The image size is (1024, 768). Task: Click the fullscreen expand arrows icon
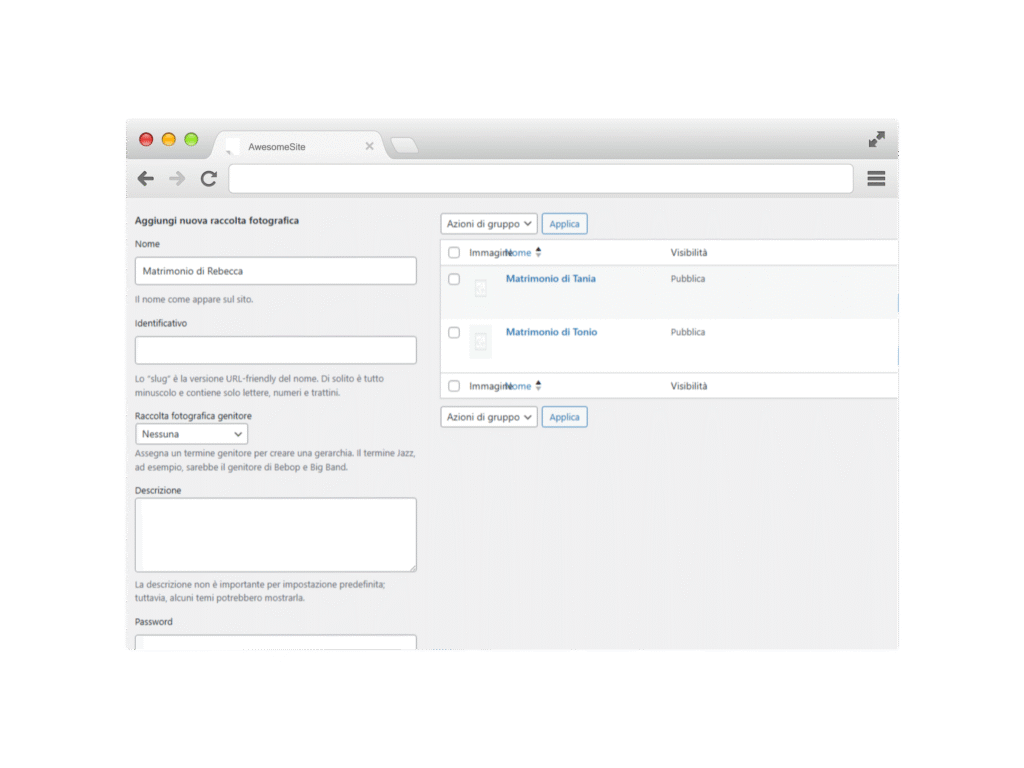[876, 140]
